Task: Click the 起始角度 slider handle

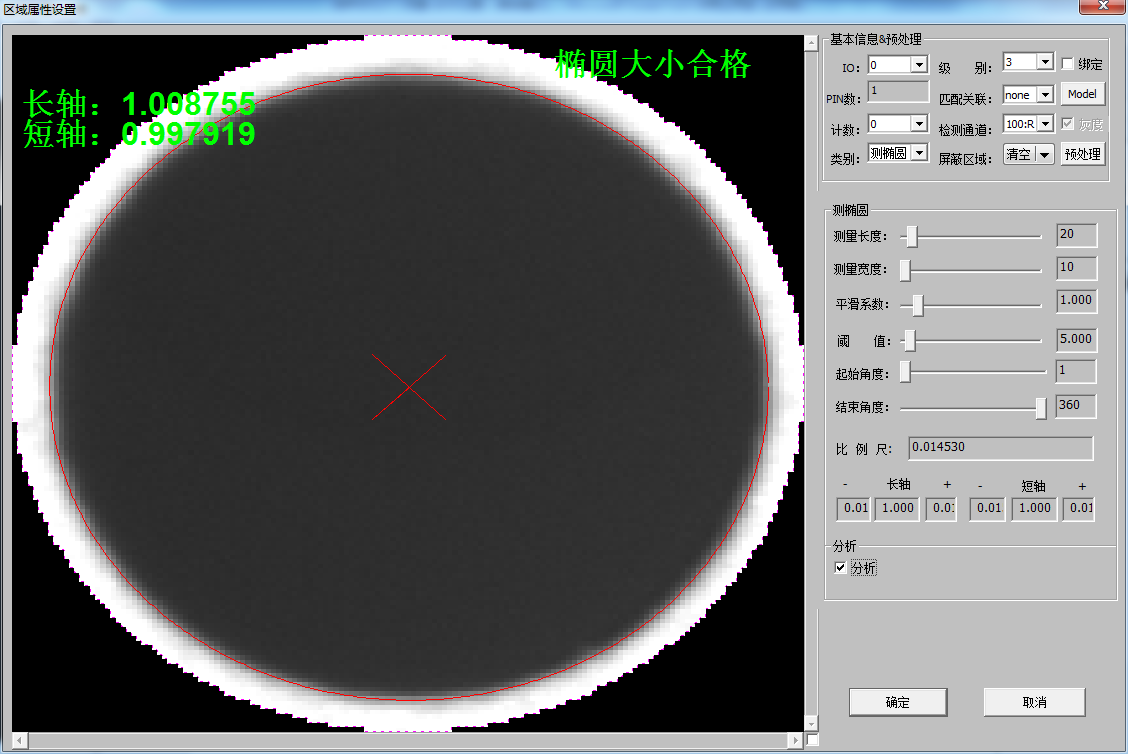Action: coord(906,371)
